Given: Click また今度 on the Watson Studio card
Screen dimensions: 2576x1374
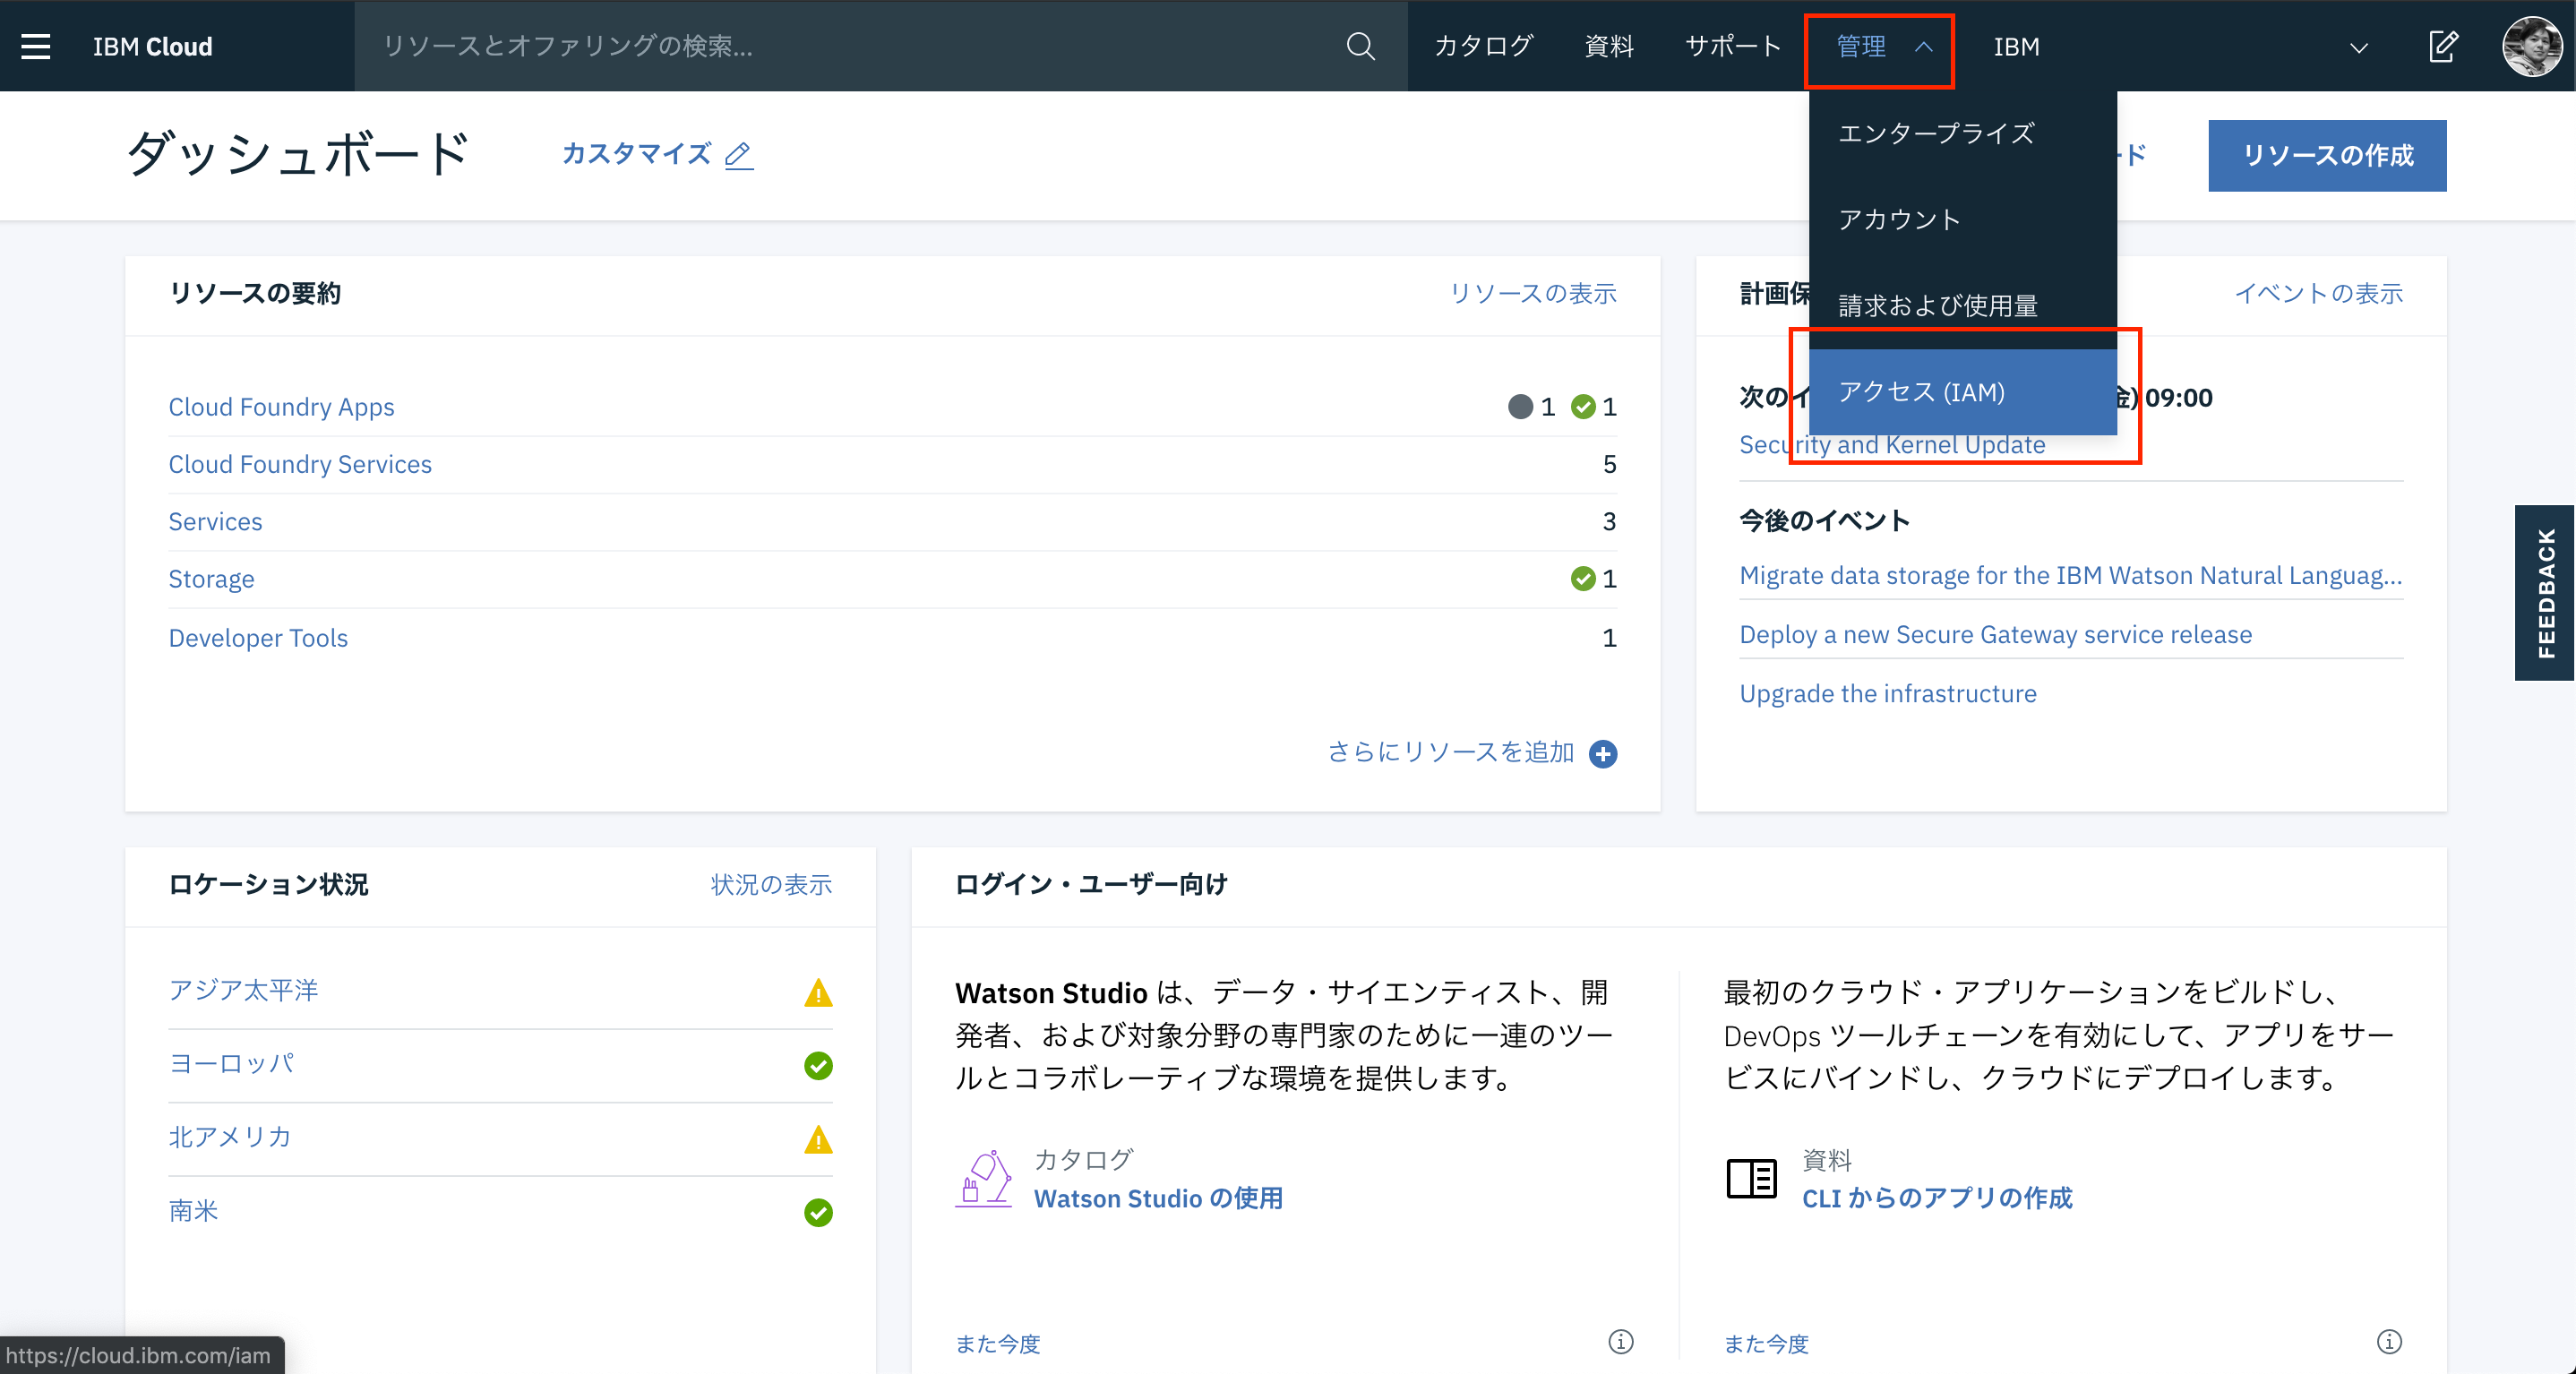Looking at the screenshot, I should [997, 1344].
